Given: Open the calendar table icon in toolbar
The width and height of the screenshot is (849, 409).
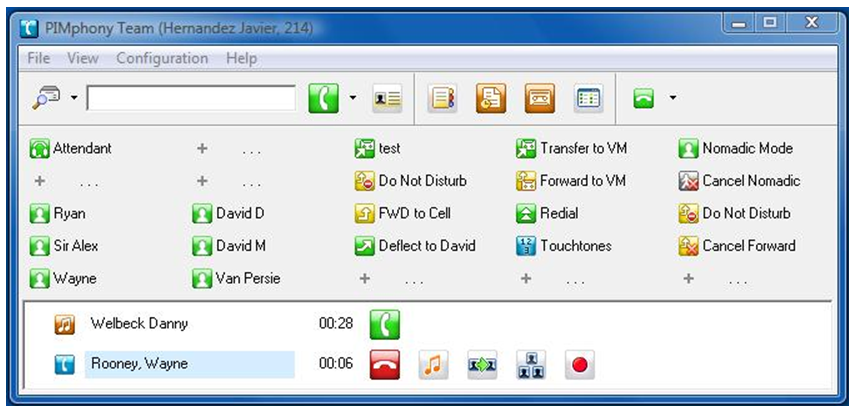Looking at the screenshot, I should (589, 98).
